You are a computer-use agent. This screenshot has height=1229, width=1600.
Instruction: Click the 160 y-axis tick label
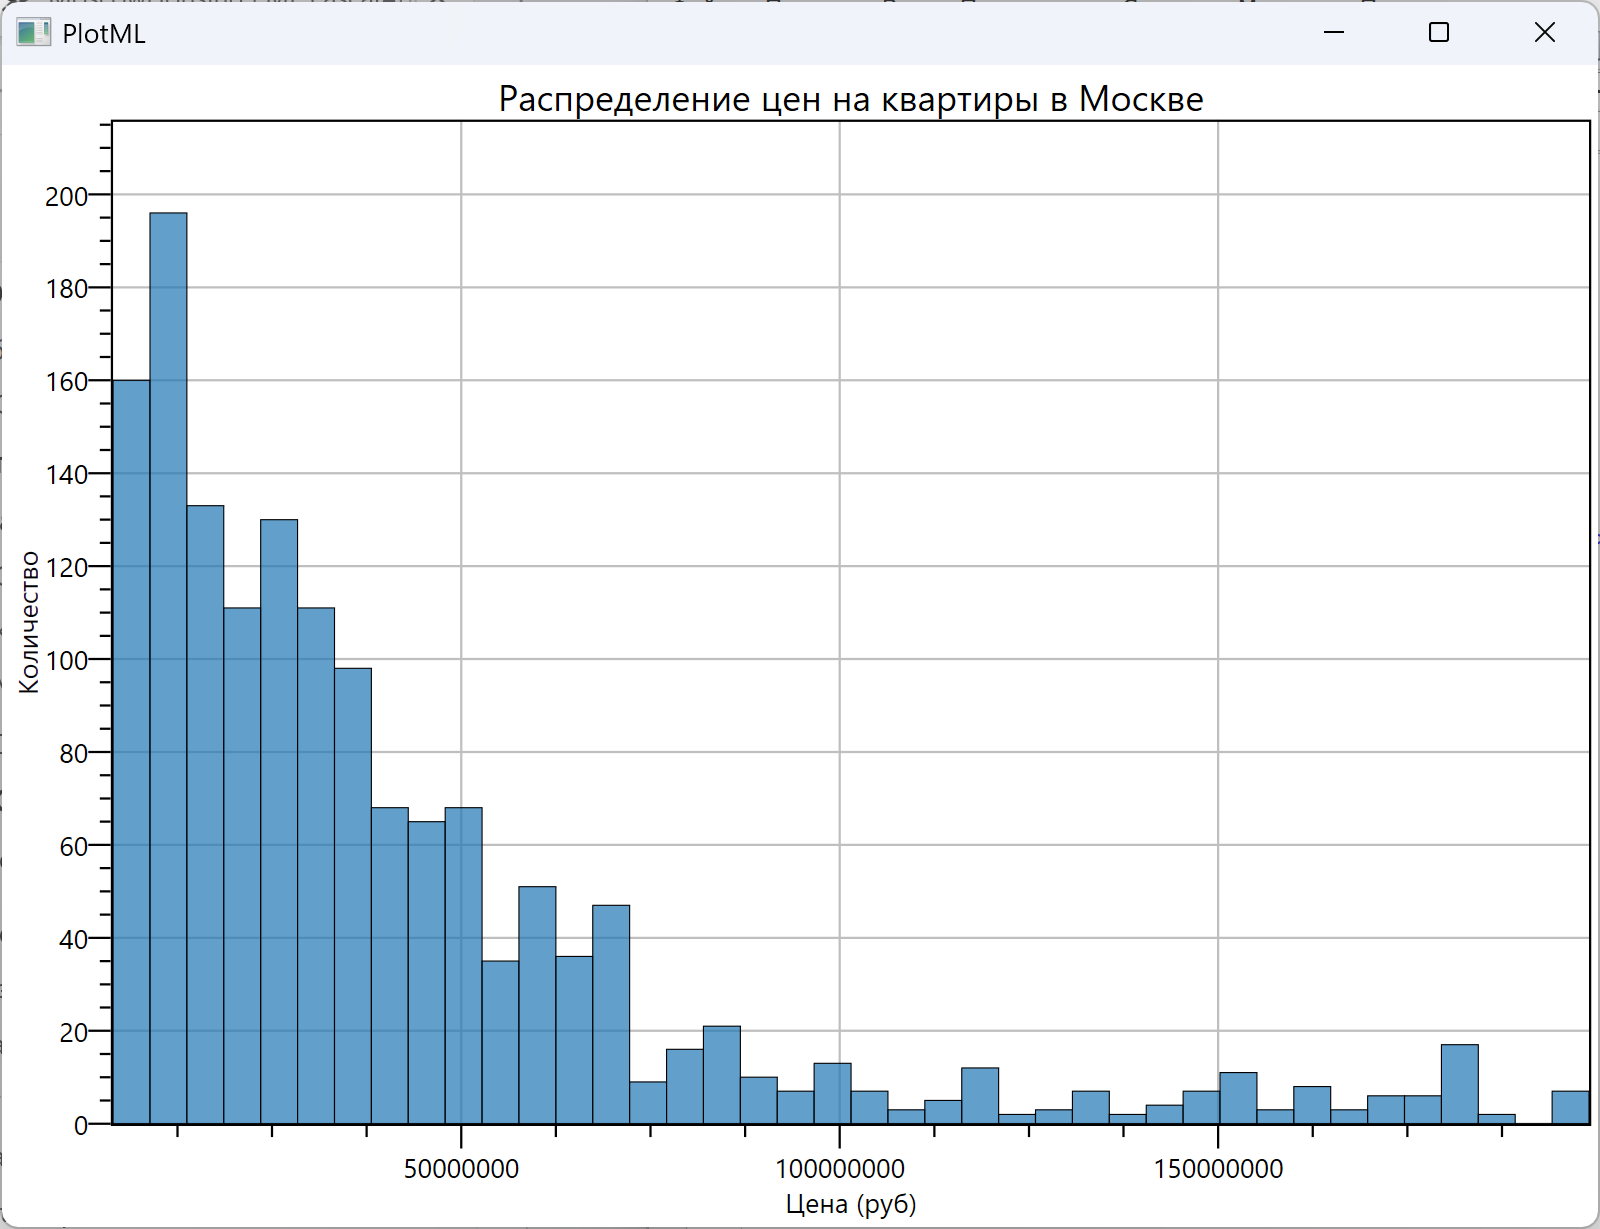pyautogui.click(x=66, y=382)
